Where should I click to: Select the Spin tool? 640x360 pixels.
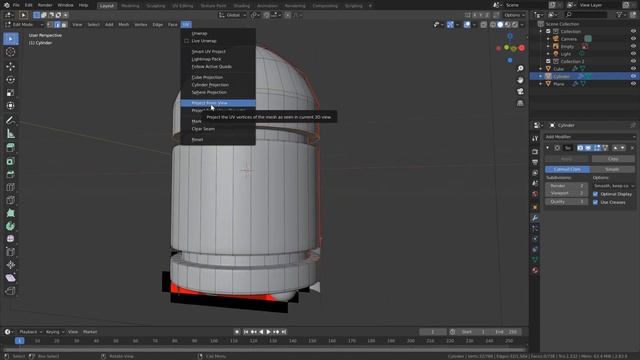[x=11, y=226]
